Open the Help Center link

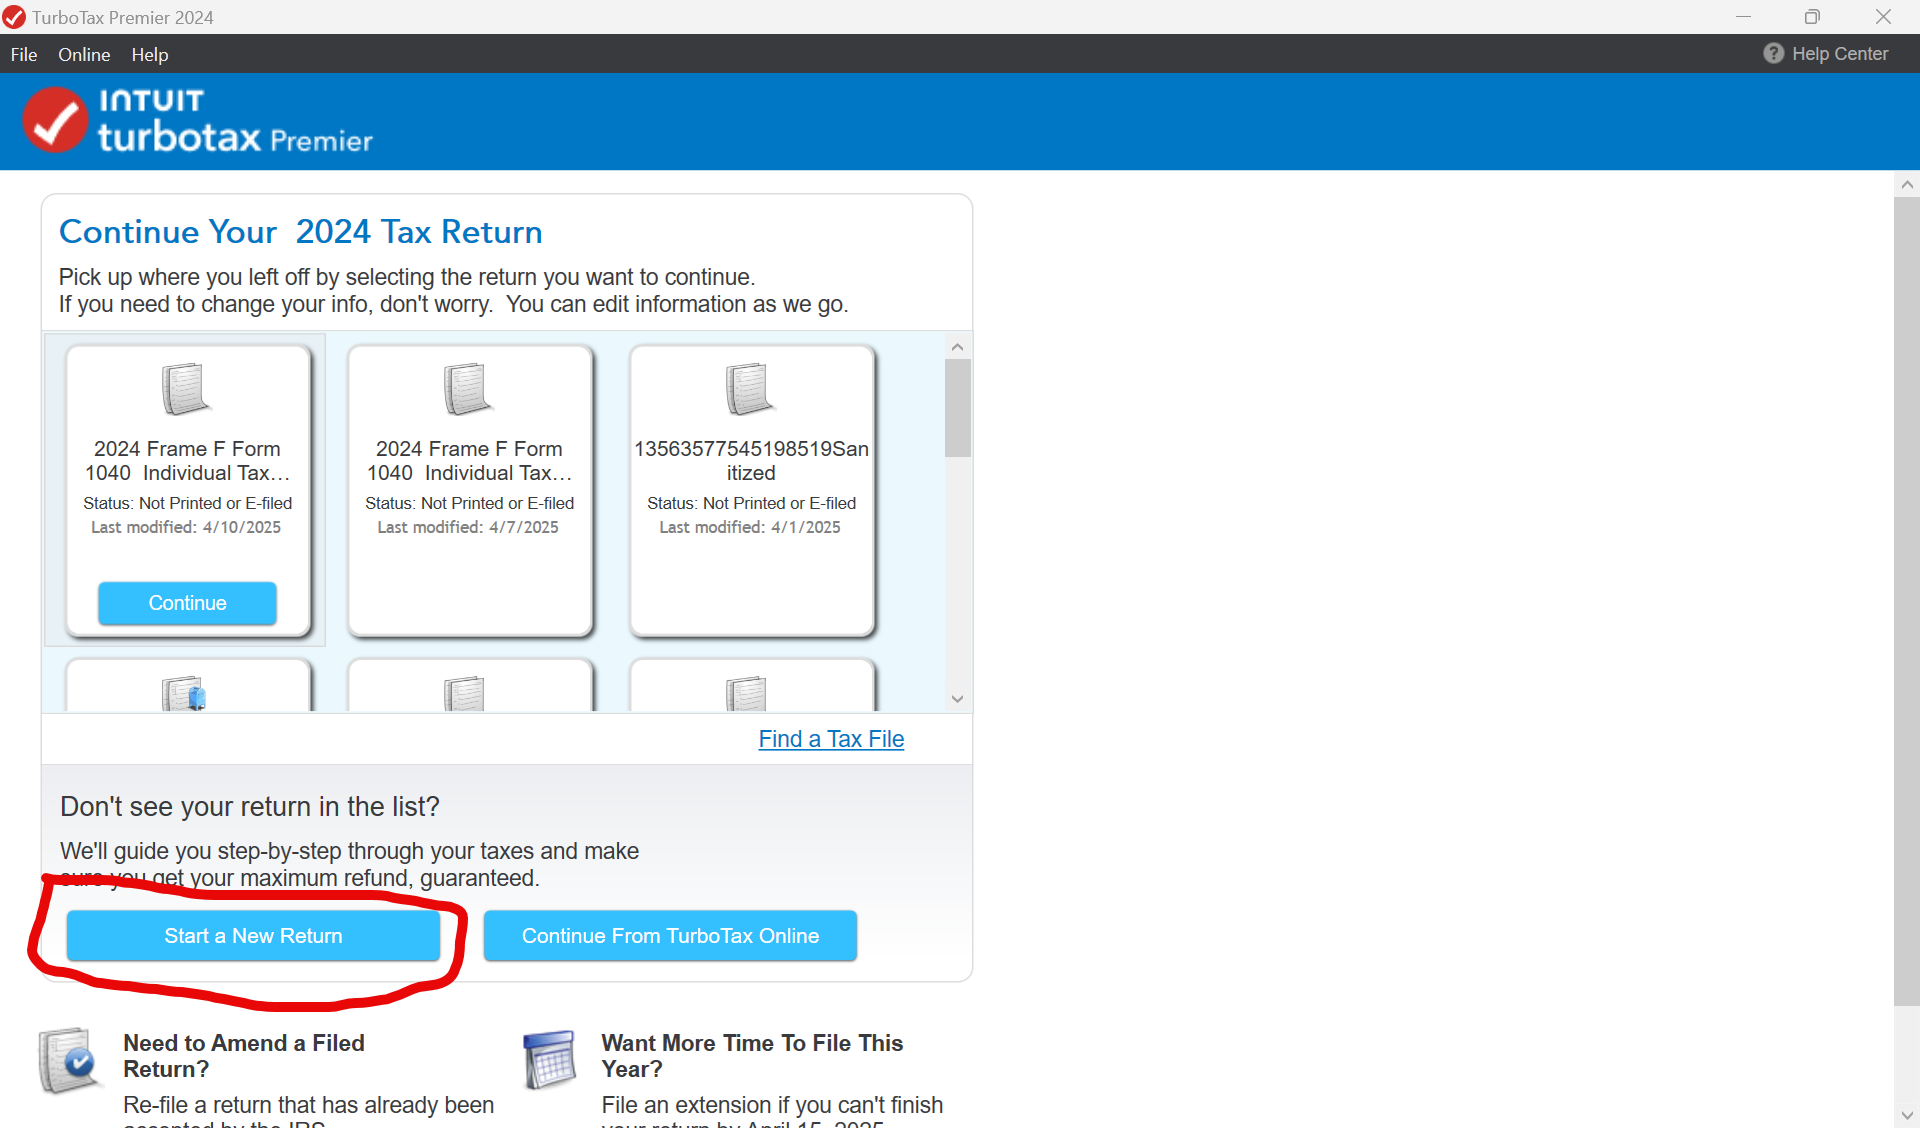click(x=1840, y=54)
